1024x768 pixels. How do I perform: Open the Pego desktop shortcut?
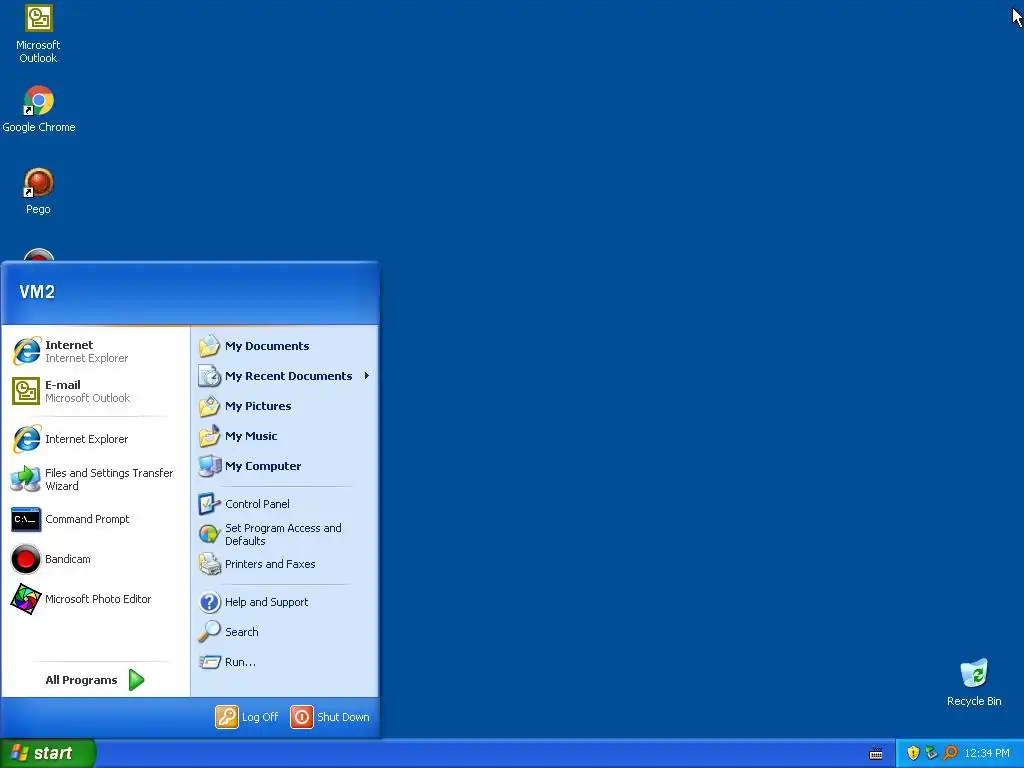(39, 191)
